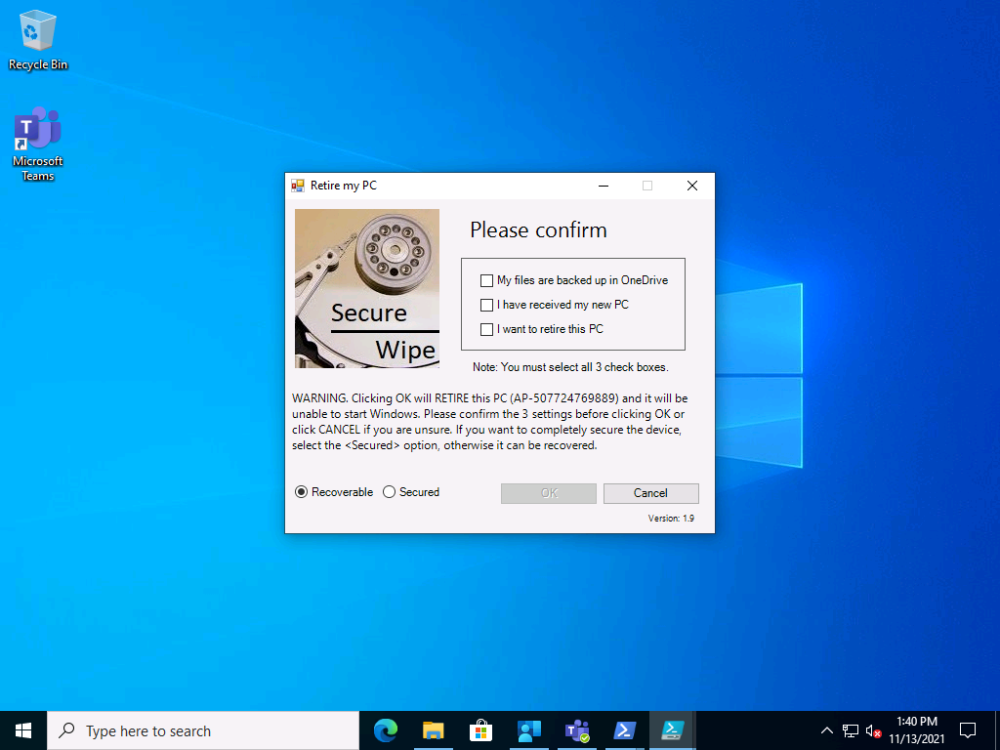The image size is (1000, 750).
Task: Select the Microsoft Teams desktop shortcut
Action: 38,145
